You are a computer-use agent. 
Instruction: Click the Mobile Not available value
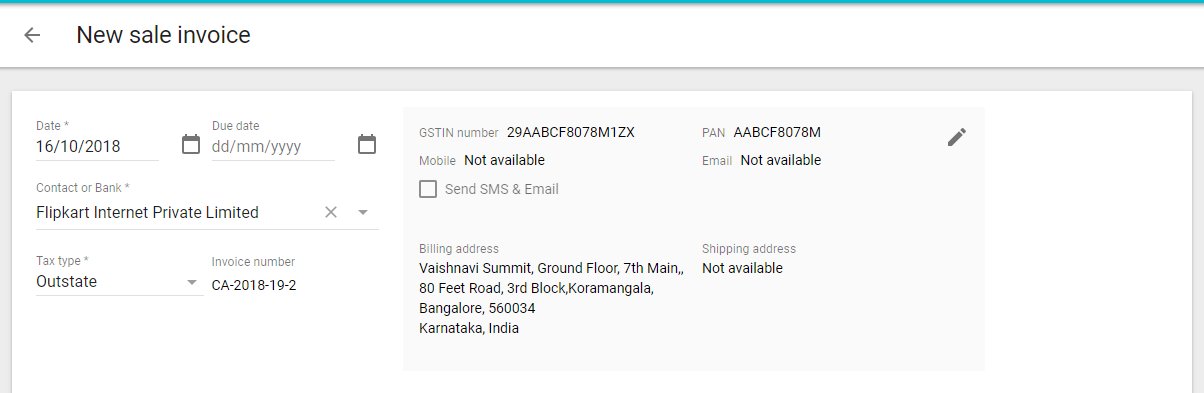(504, 160)
